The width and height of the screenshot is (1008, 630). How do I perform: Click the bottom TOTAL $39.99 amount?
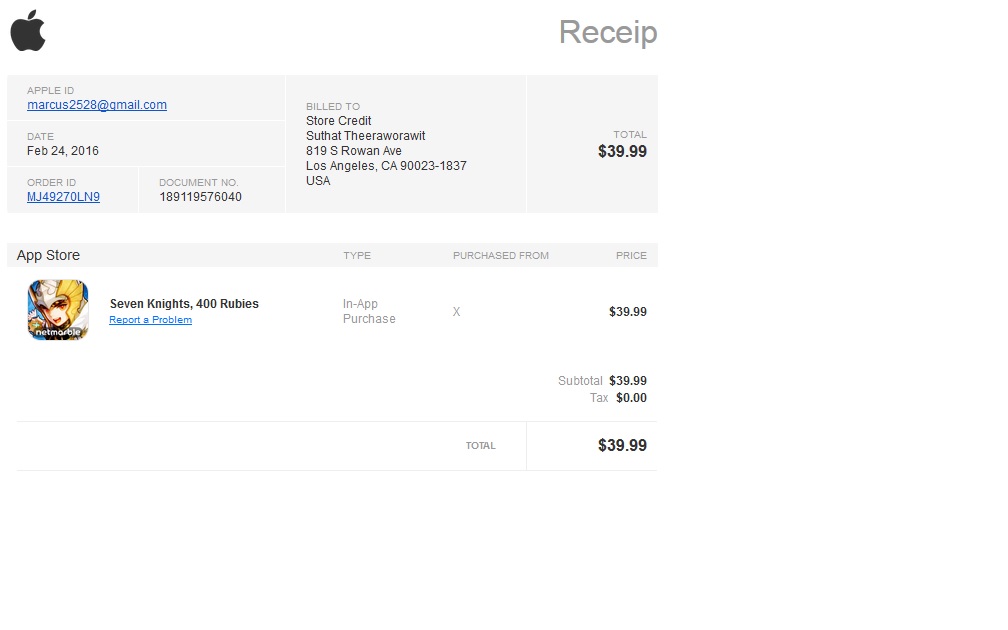tap(622, 446)
